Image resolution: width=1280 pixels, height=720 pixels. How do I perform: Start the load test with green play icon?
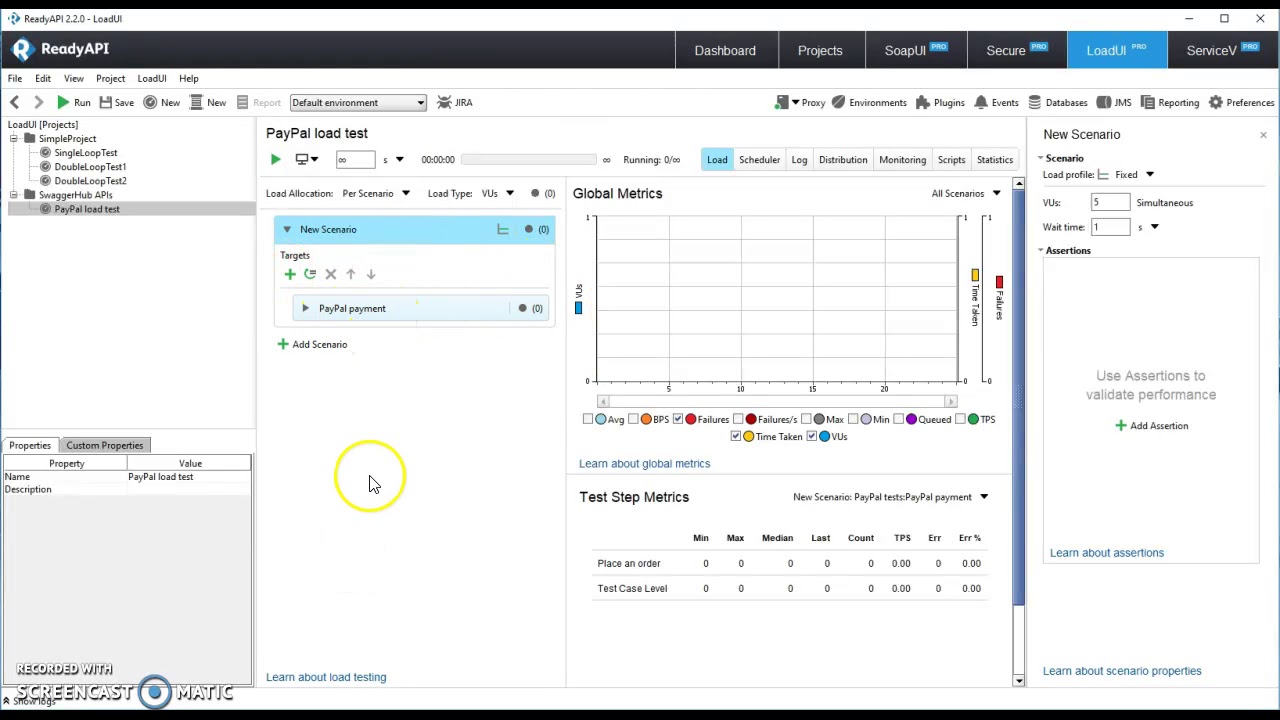click(275, 160)
